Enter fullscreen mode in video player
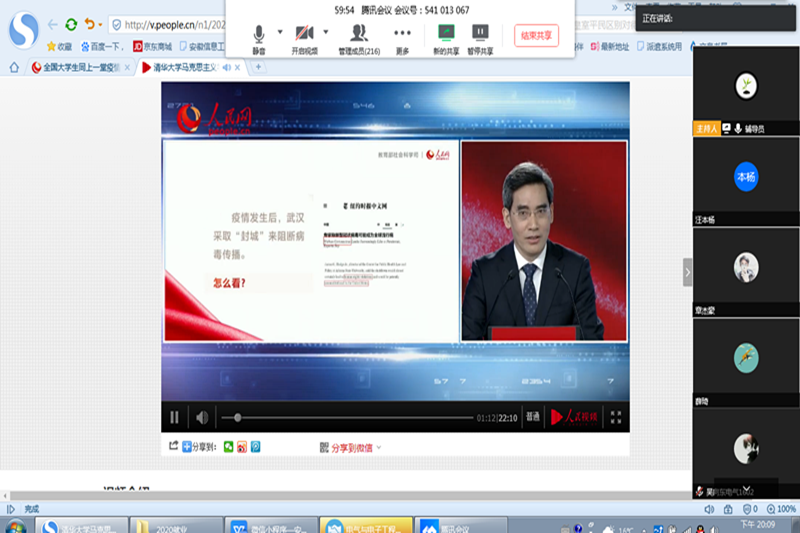The width and height of the screenshot is (800, 533). pos(616,417)
